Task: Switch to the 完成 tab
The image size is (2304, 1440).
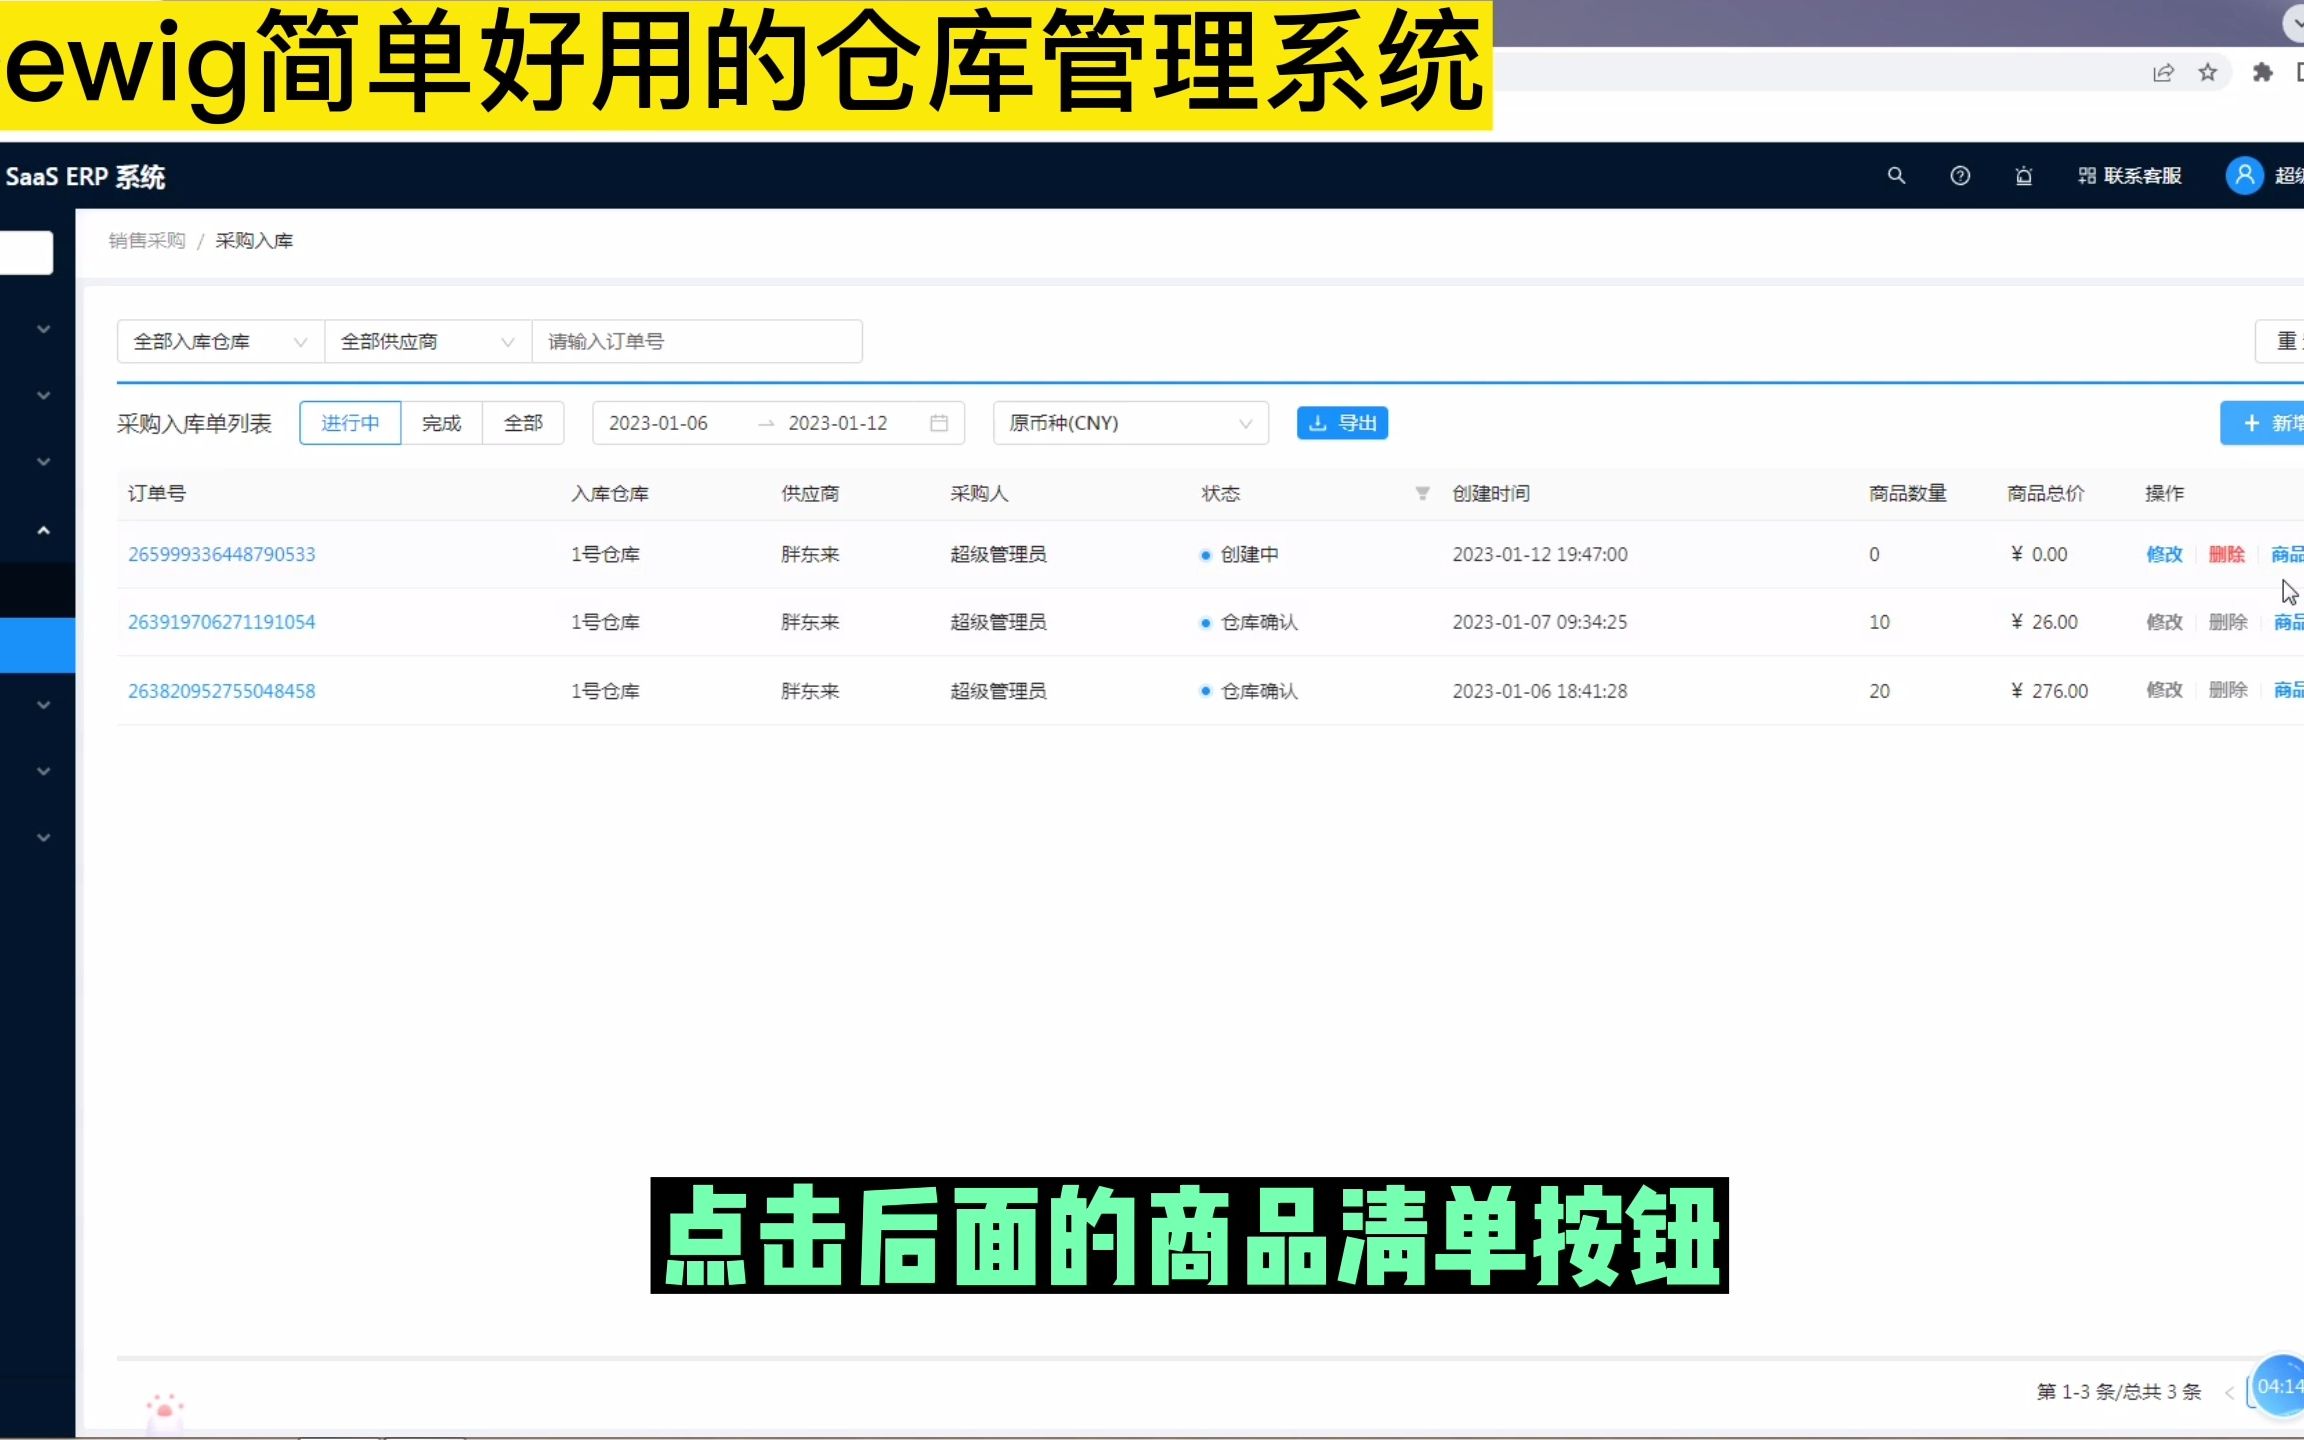Action: [440, 423]
